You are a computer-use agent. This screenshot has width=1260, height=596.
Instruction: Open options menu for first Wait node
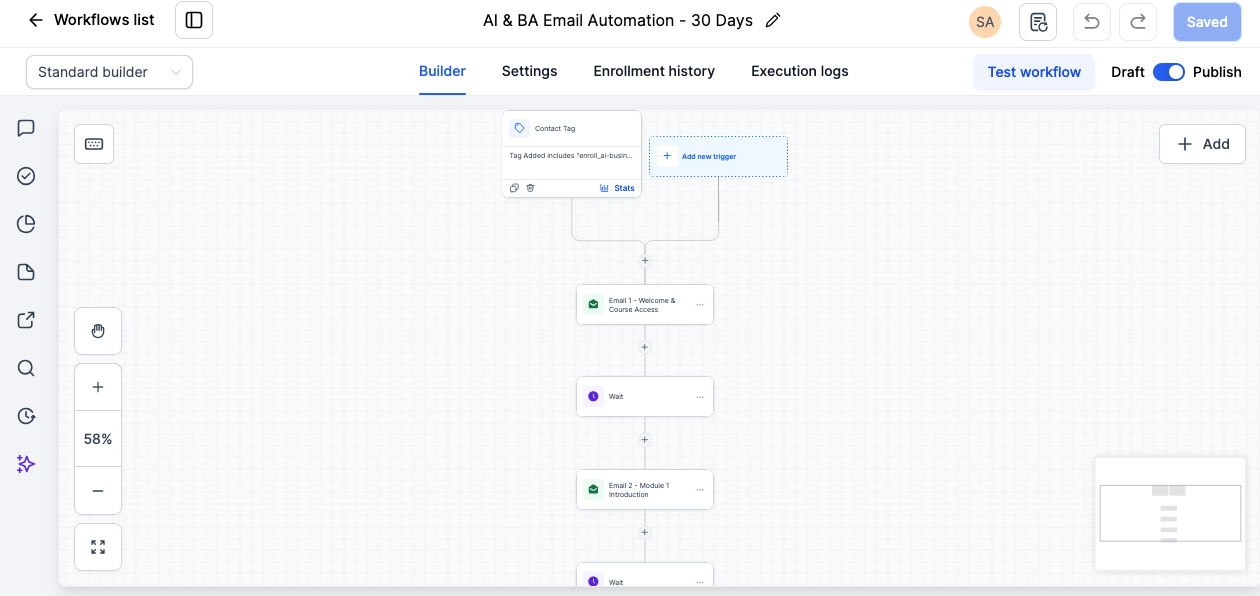700,397
